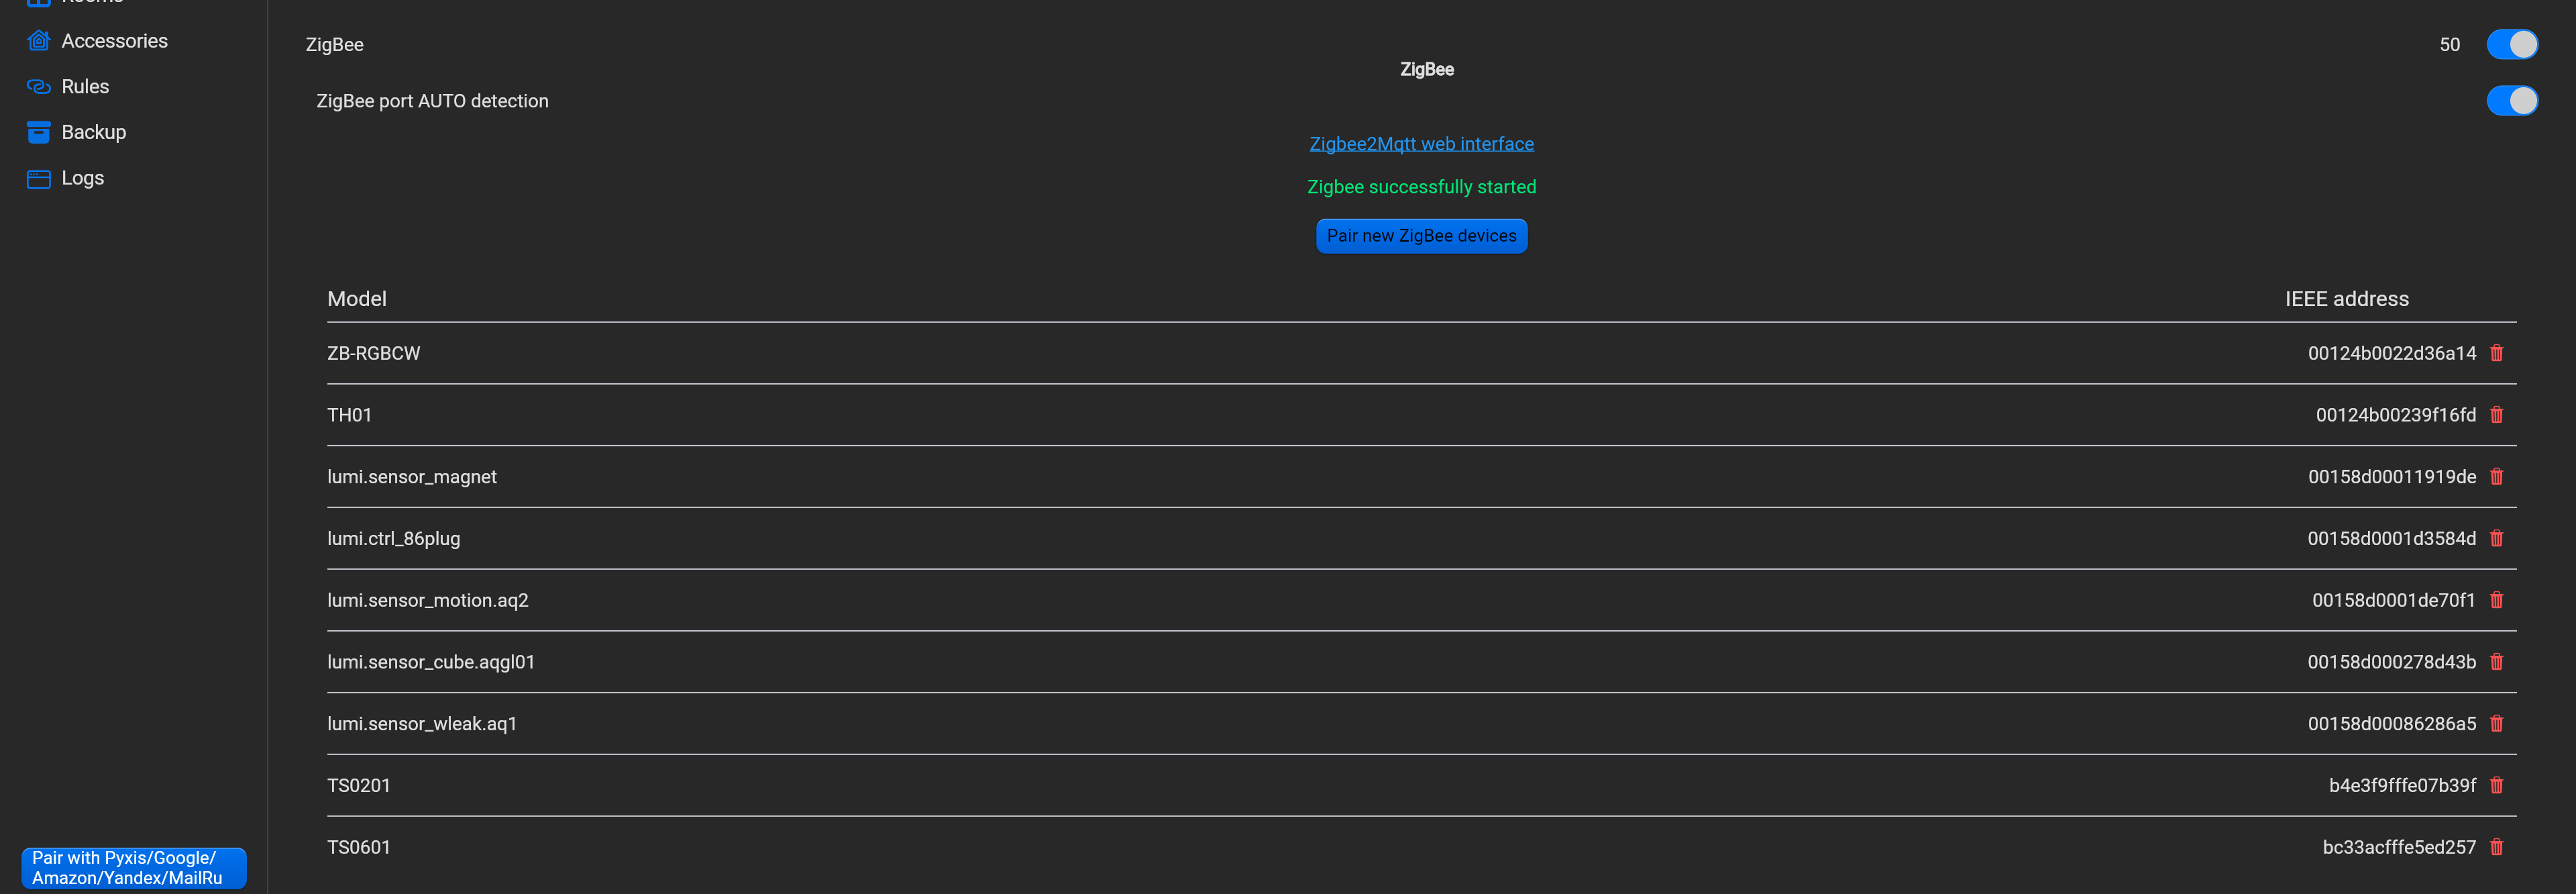This screenshot has width=2576, height=894.
Task: Click Pair with Pyxis/Google/Amazon button
Action: pos(134,867)
